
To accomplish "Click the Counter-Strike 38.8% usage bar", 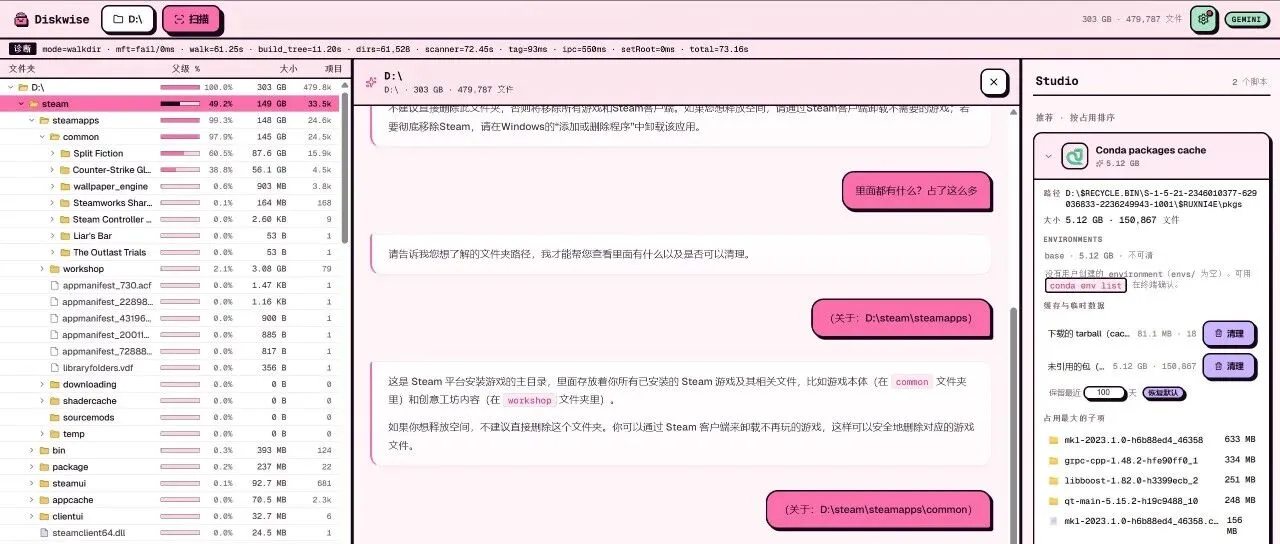I will (180, 170).
